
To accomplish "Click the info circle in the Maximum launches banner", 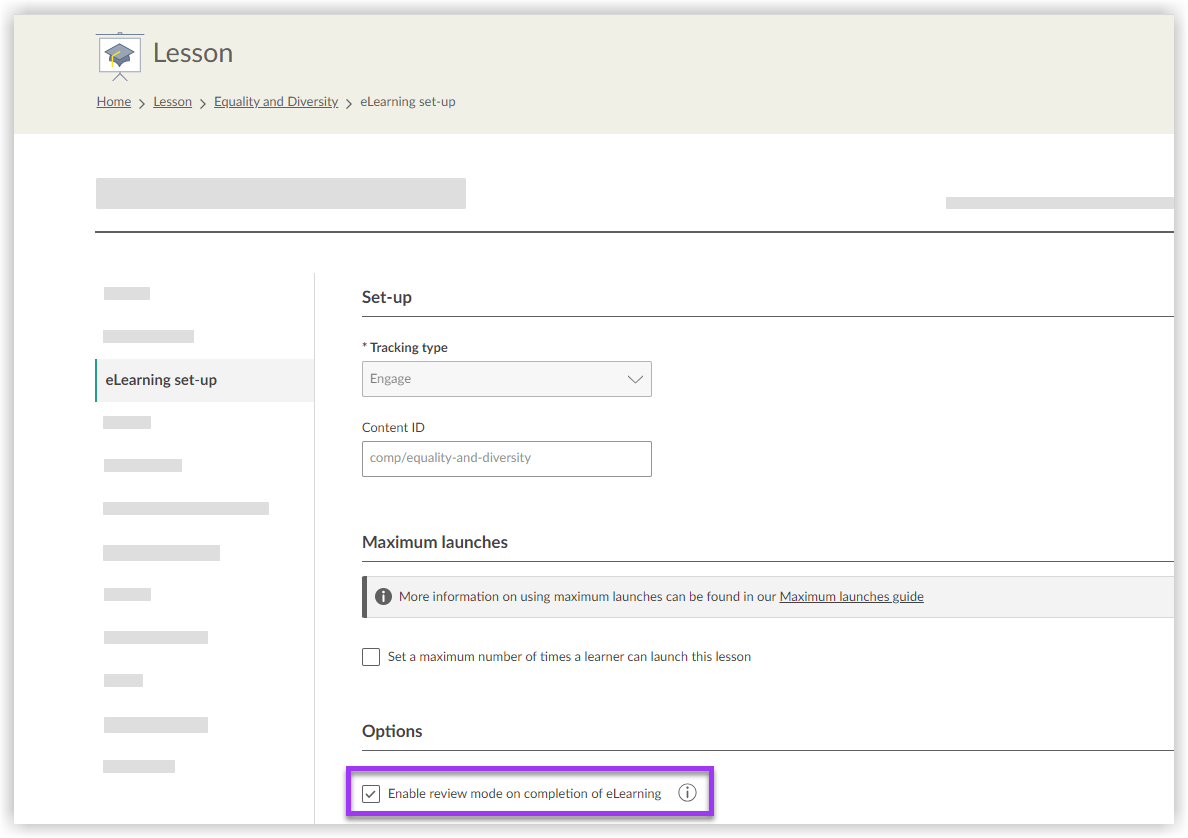I will click(x=383, y=595).
